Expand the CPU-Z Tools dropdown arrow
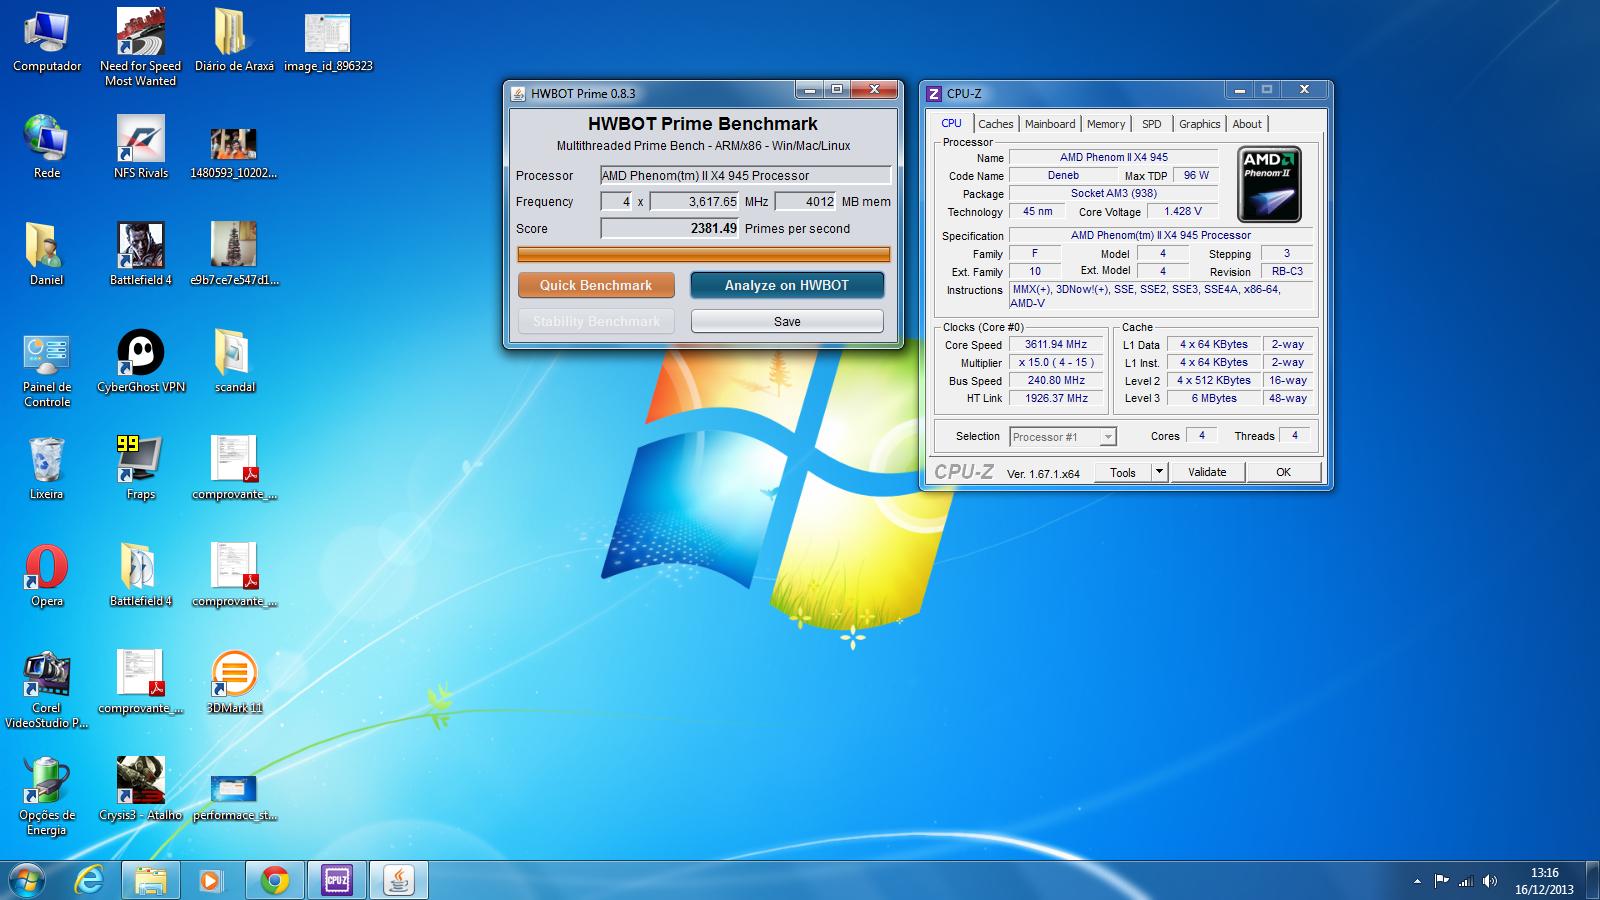This screenshot has height=900, width=1600. 1159,472
